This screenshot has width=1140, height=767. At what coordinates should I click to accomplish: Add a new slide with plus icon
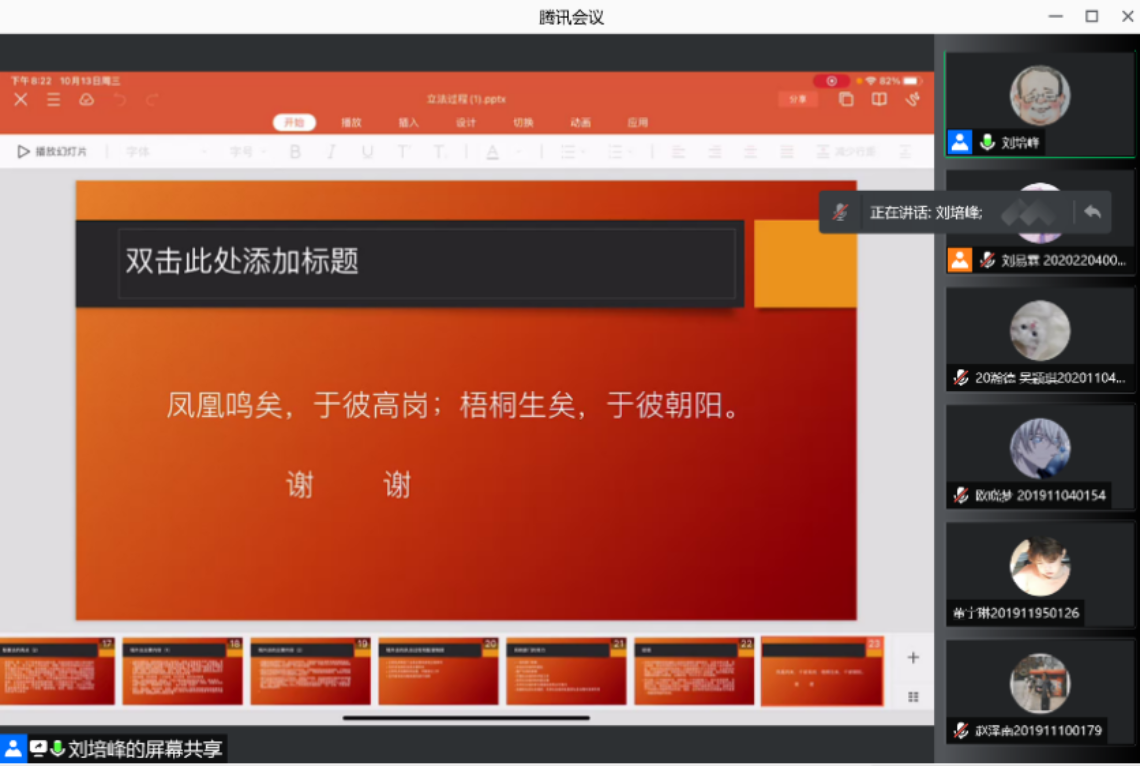913,658
